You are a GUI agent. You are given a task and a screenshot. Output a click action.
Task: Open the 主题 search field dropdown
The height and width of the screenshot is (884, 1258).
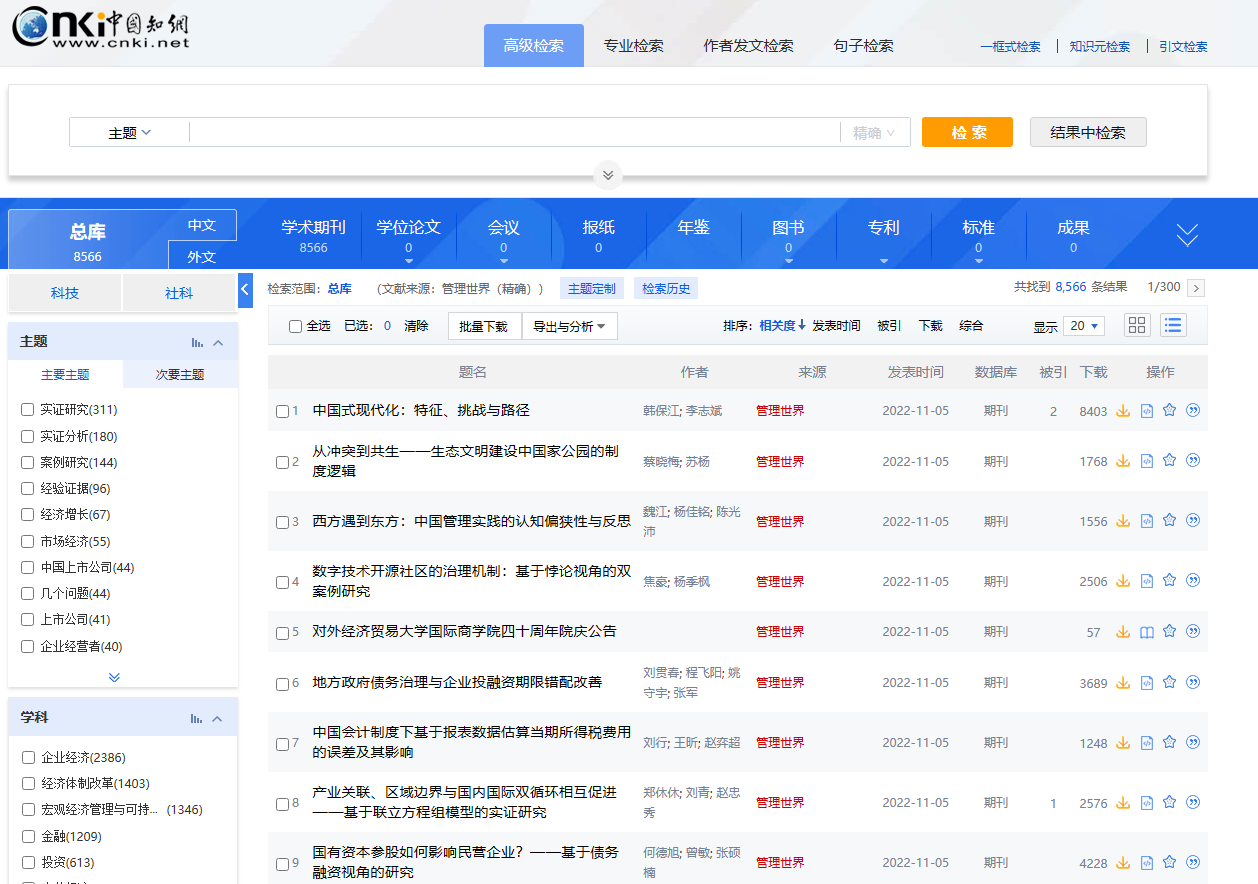pyautogui.click(x=129, y=132)
